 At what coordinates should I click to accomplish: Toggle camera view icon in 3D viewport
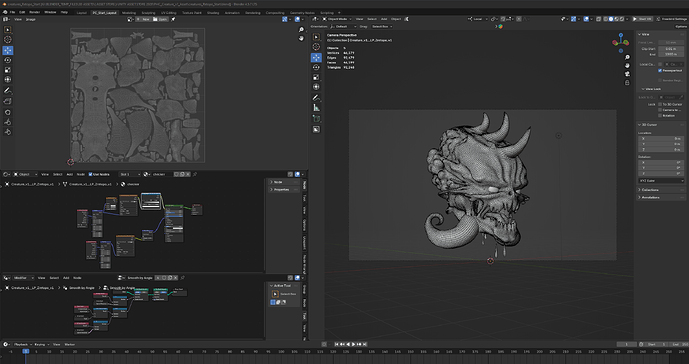tap(627, 74)
